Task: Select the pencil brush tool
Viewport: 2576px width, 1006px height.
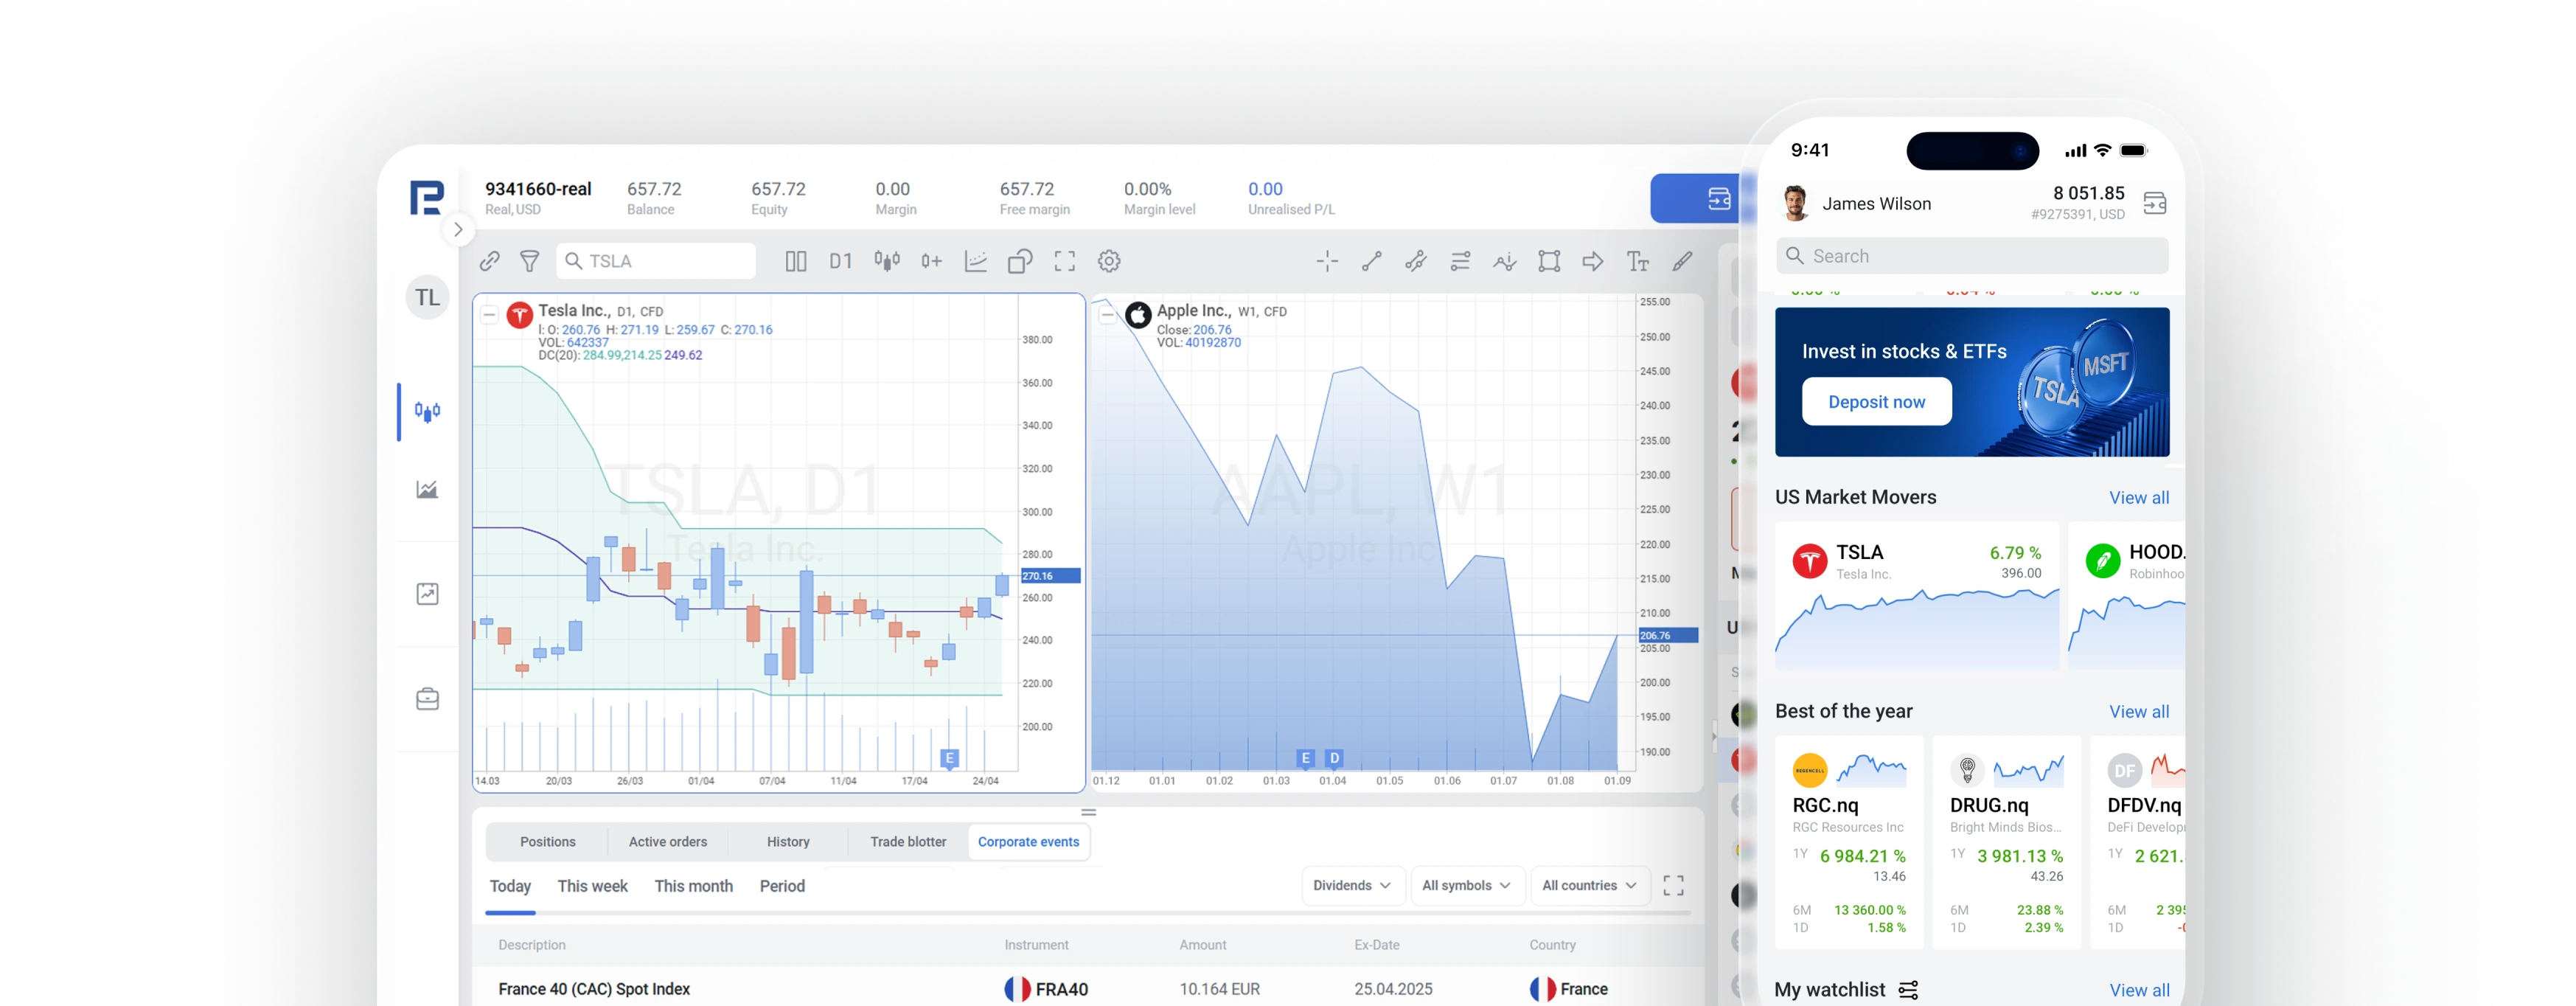Action: coord(1683,261)
